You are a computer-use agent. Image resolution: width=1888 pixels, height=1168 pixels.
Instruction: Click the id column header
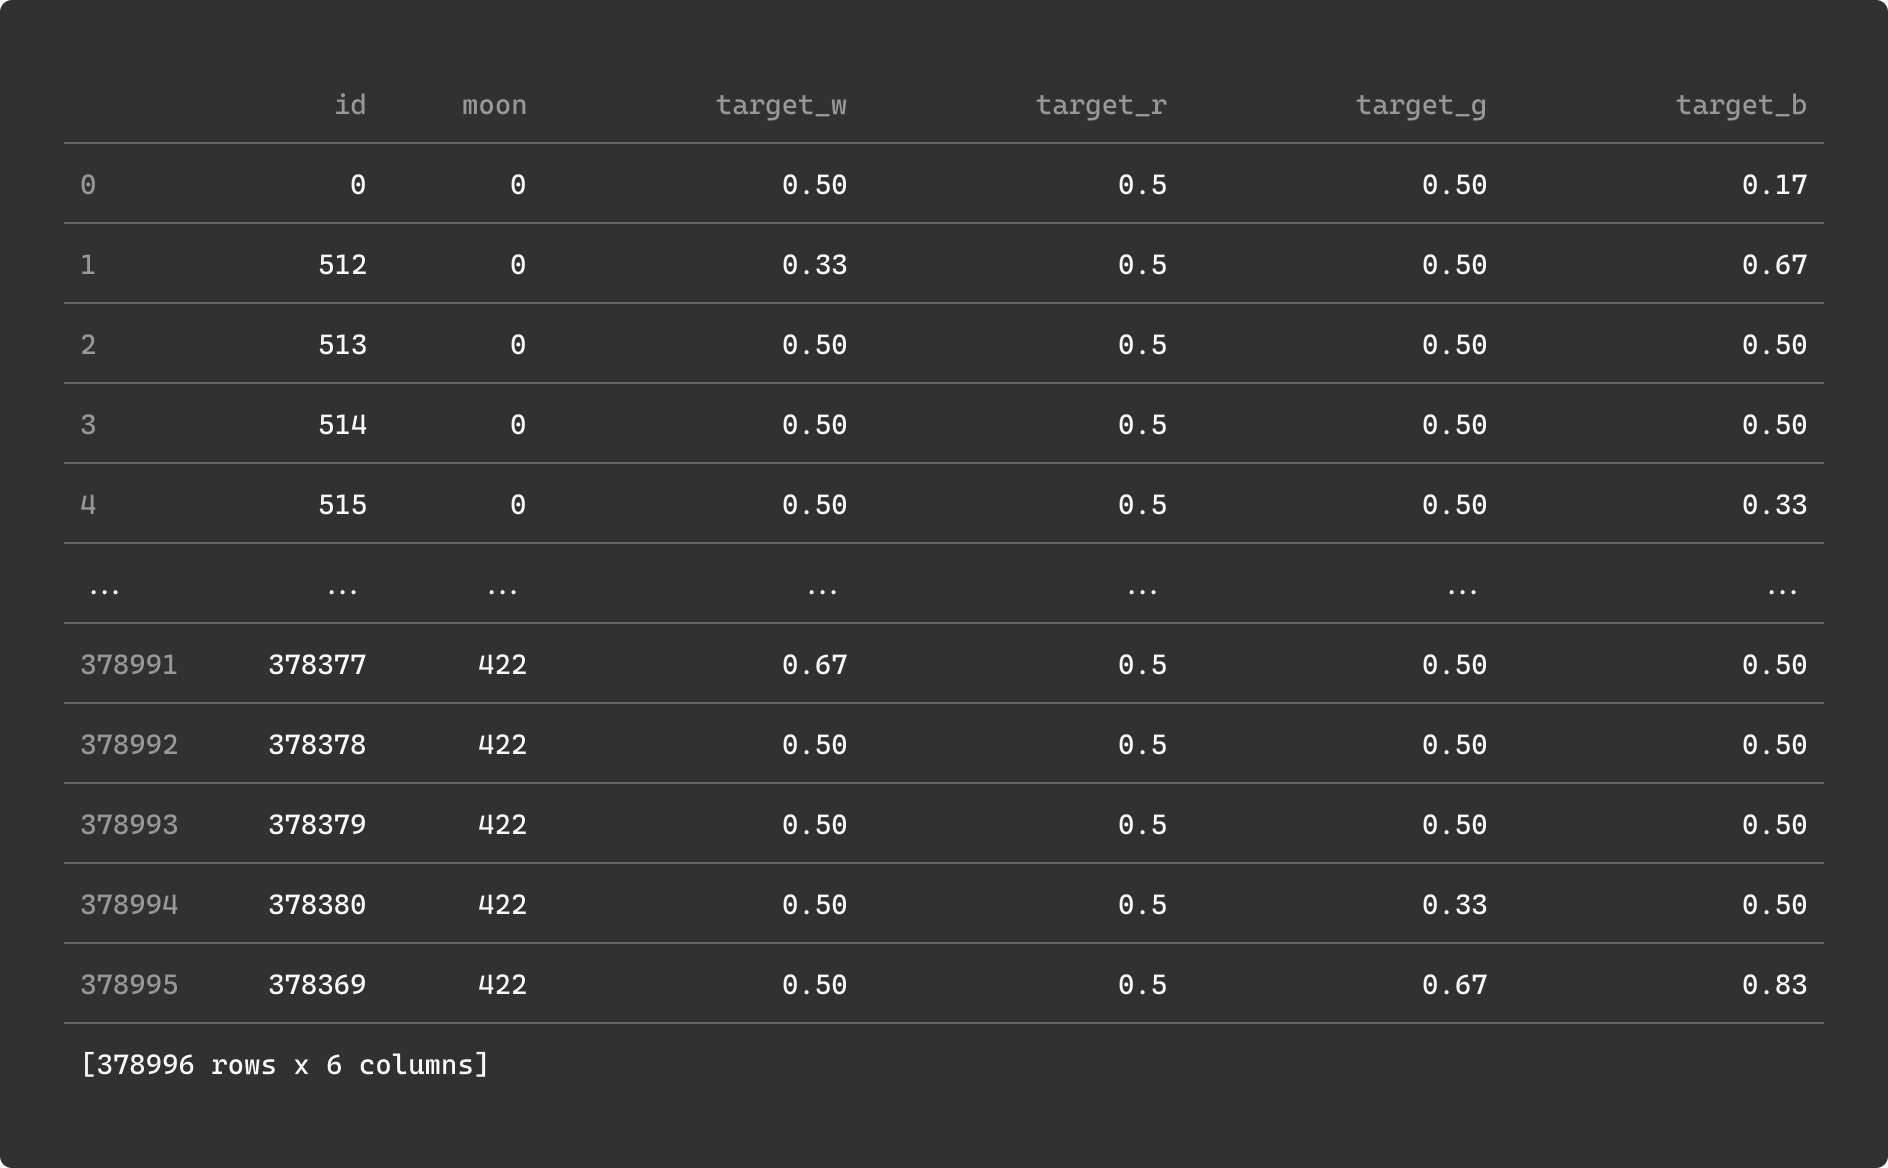(350, 105)
